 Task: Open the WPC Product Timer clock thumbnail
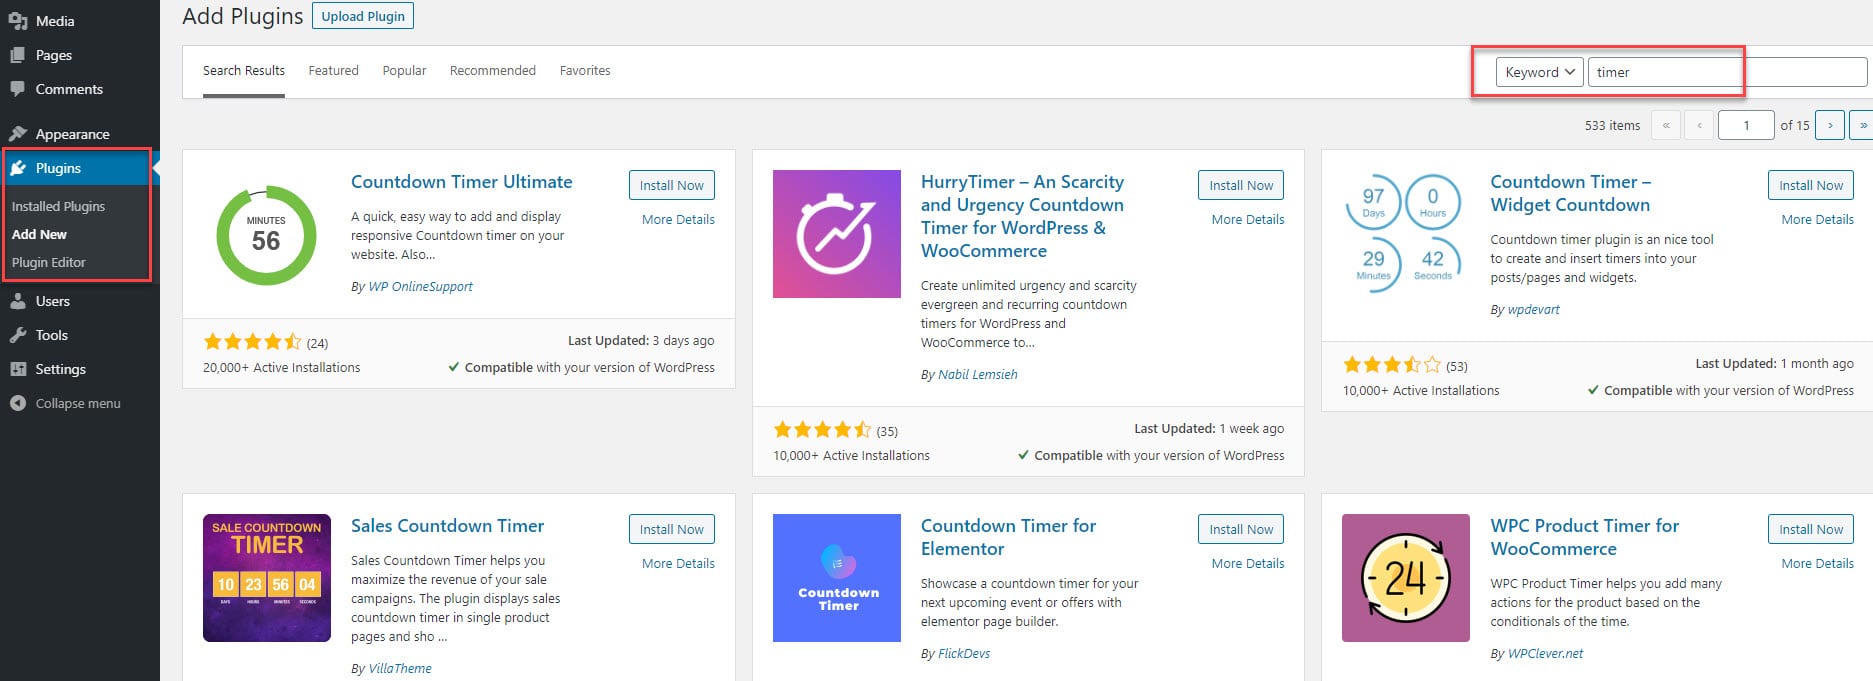click(x=1405, y=578)
